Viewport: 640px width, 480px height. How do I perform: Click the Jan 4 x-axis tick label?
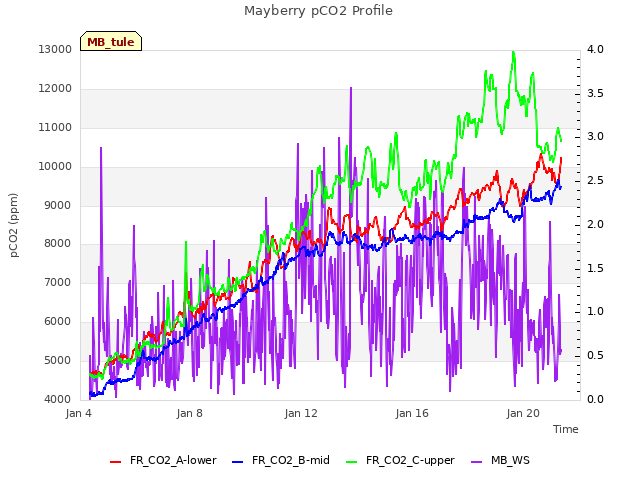pos(78,413)
